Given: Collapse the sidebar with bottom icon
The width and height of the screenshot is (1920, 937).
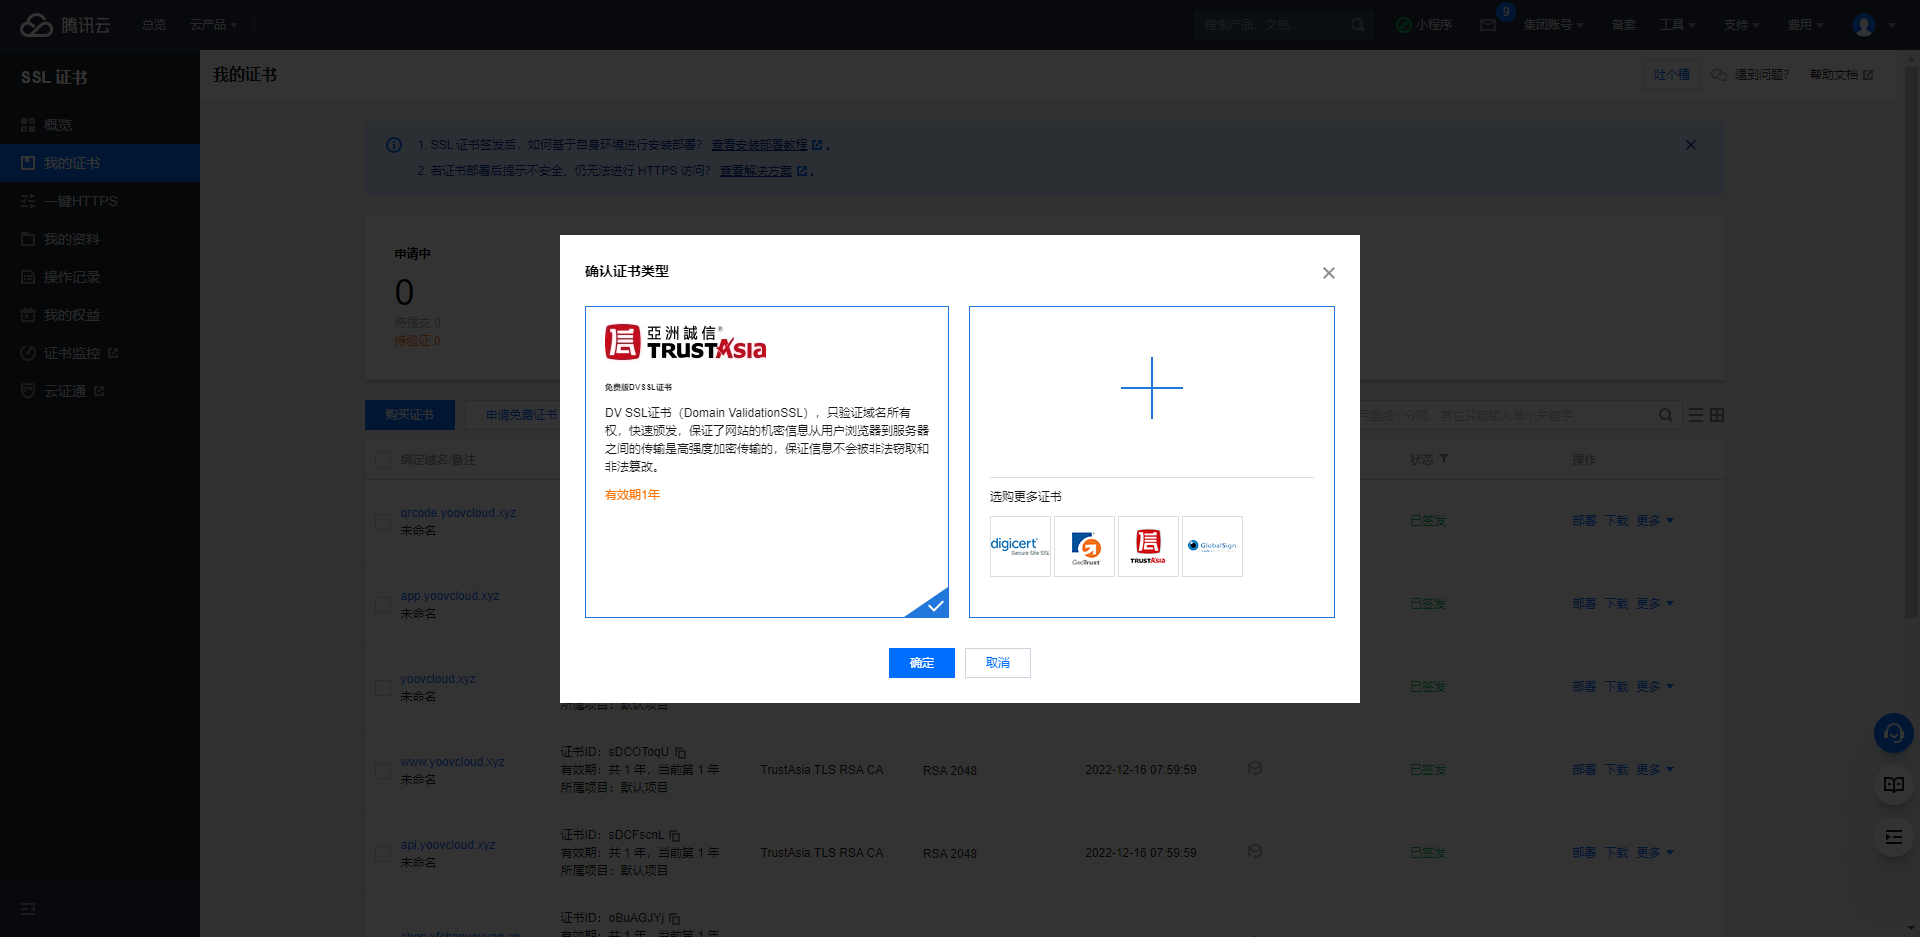Looking at the screenshot, I should tap(28, 909).
